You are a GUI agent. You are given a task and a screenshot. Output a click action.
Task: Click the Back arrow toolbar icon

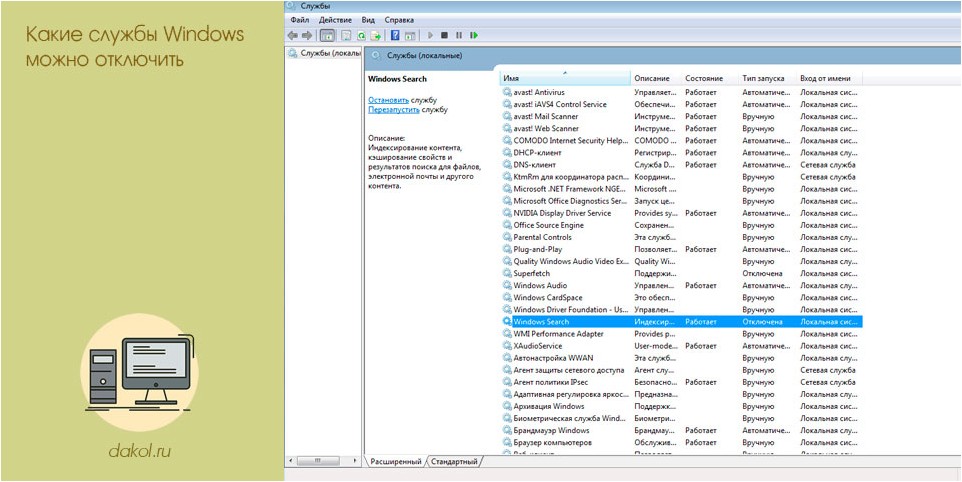tap(293, 36)
